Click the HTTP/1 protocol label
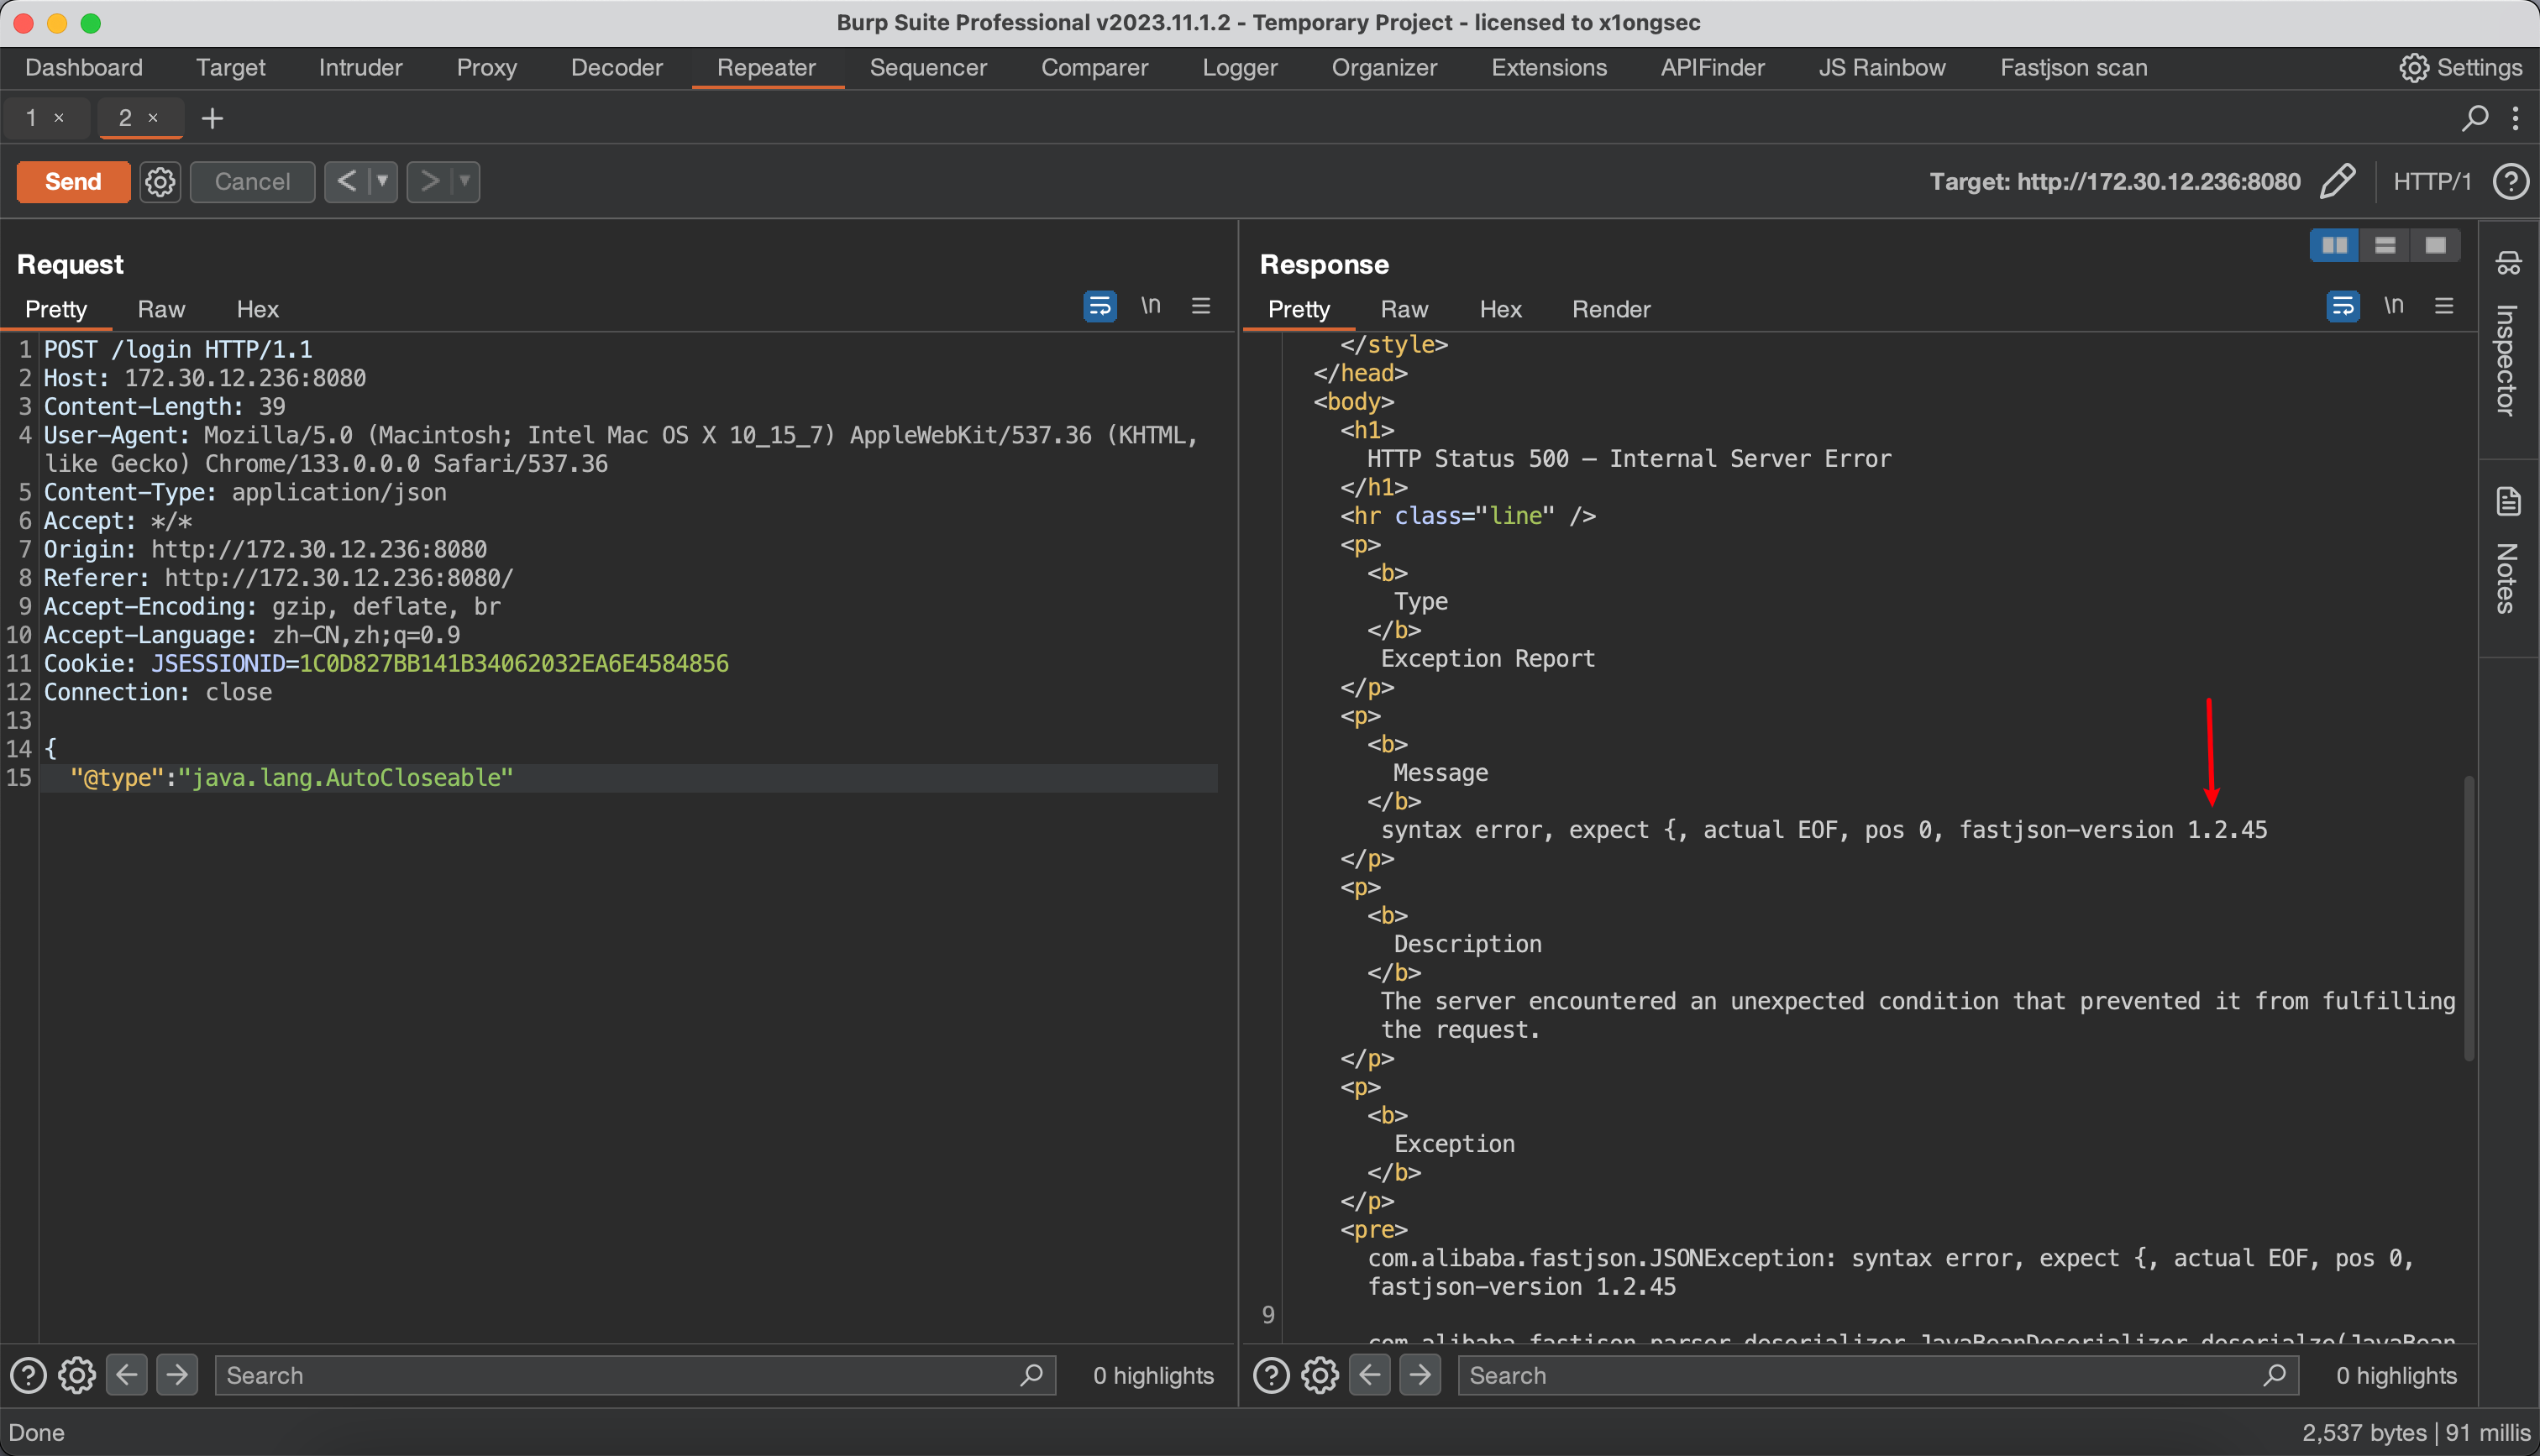The width and height of the screenshot is (2540, 1456). tap(2432, 181)
